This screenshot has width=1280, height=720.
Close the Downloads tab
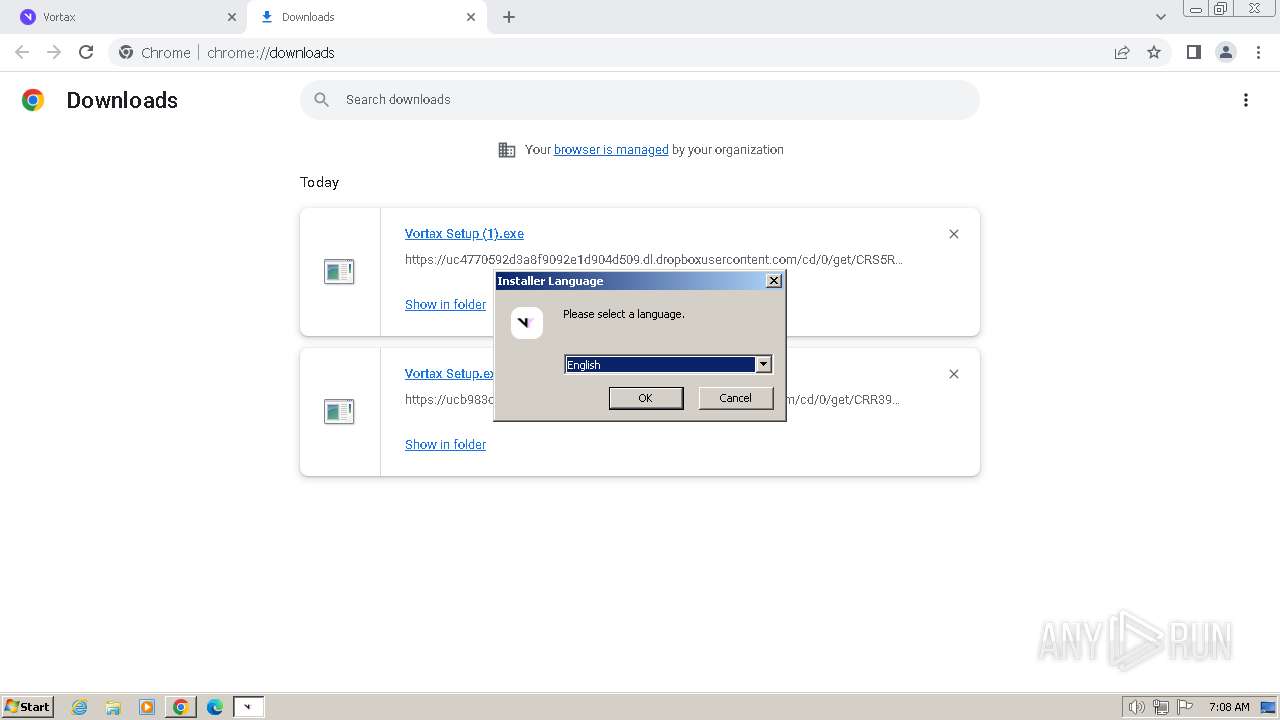point(471,17)
